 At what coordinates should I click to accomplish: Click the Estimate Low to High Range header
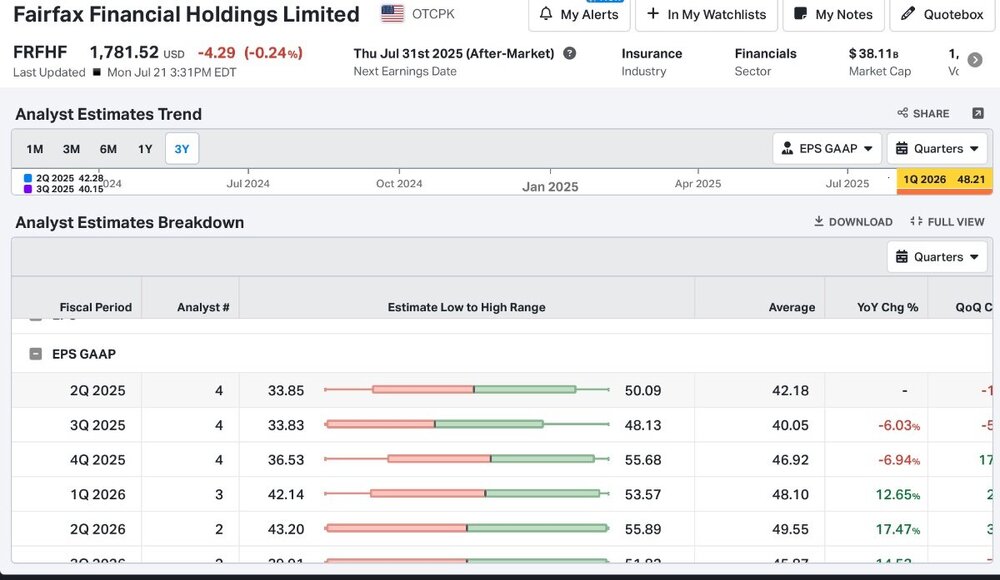point(466,307)
